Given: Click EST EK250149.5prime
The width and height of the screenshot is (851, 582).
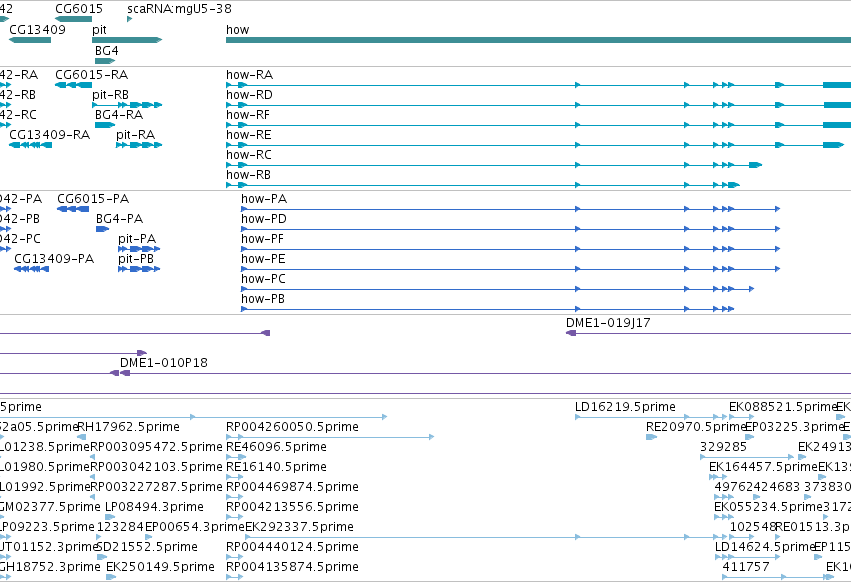Looking at the screenshot, I should [x=160, y=567].
